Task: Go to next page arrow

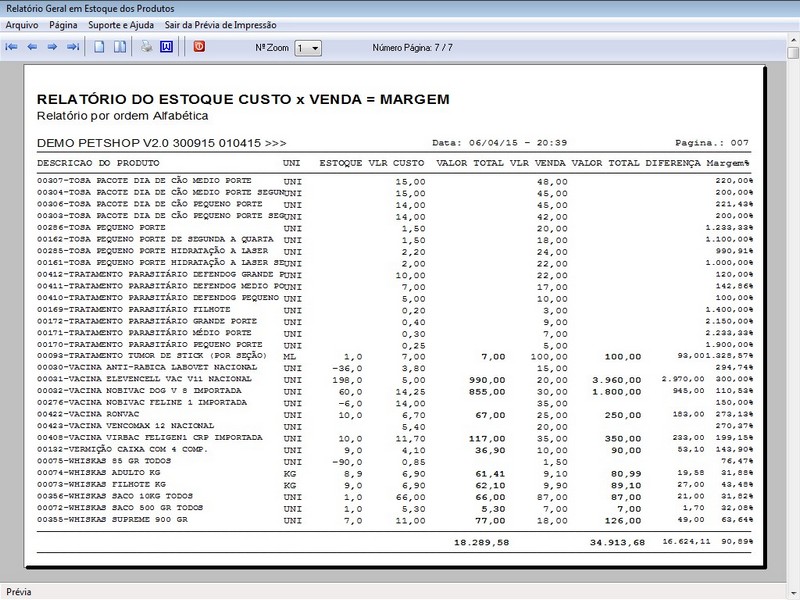Action: [x=52, y=47]
